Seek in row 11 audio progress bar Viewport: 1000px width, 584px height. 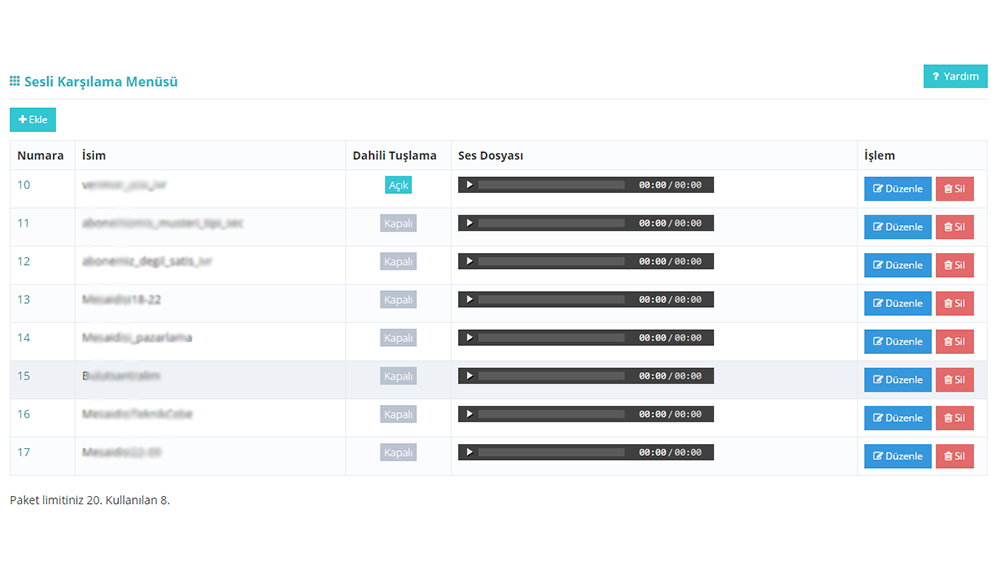[x=551, y=223]
